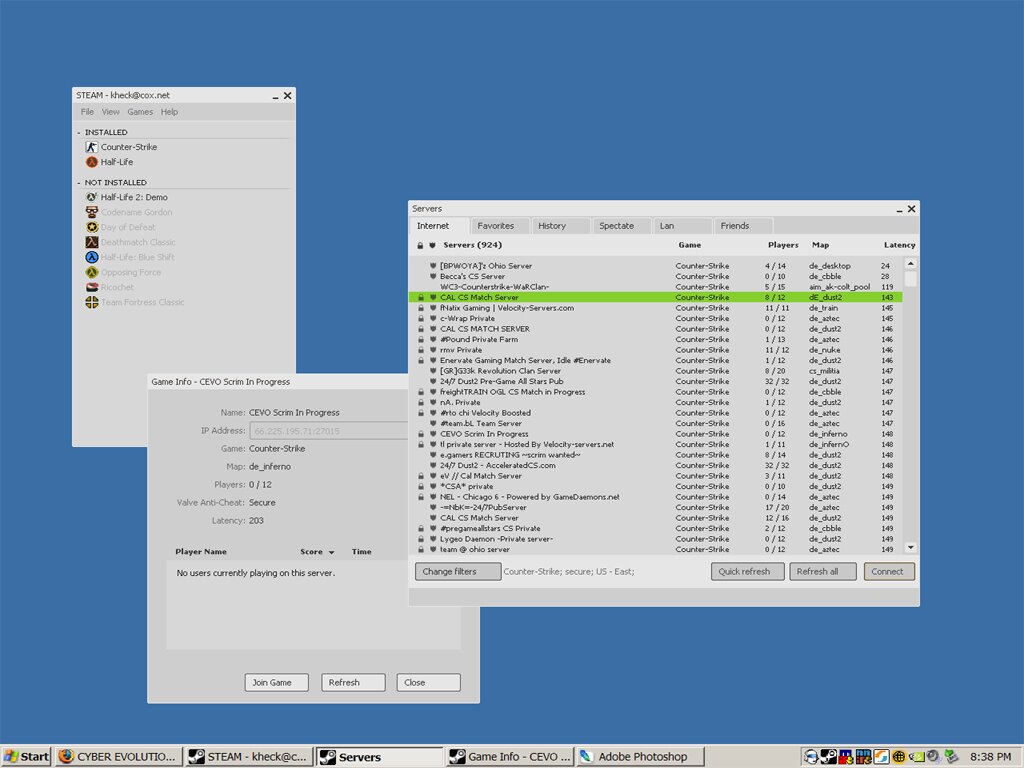Click the lock icon on rmv Private row
The image size is (1024, 768).
[421, 350]
